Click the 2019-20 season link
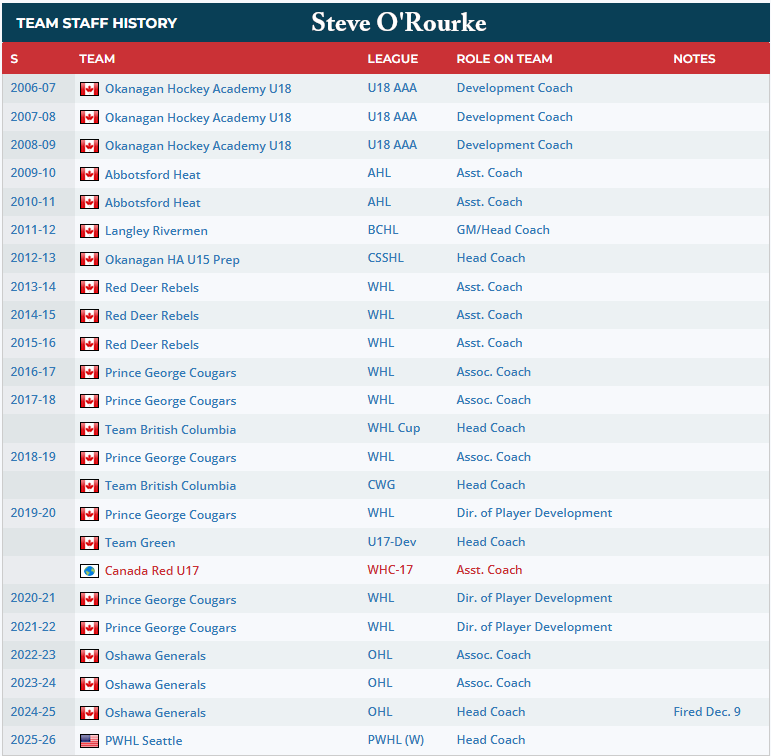Screen dimensions: 771x756 (33, 513)
